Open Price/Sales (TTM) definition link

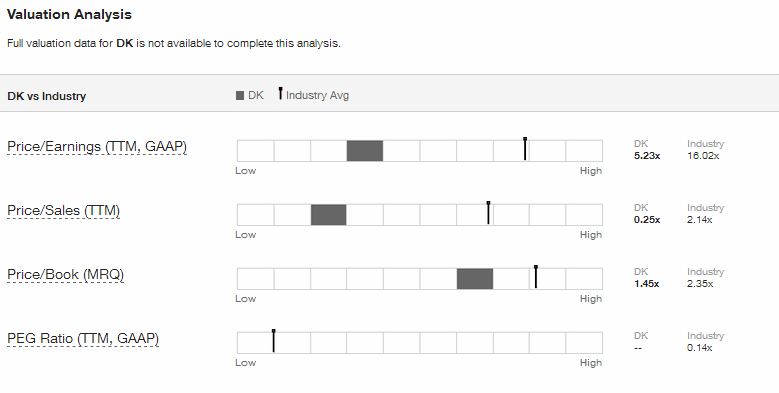coord(64,211)
